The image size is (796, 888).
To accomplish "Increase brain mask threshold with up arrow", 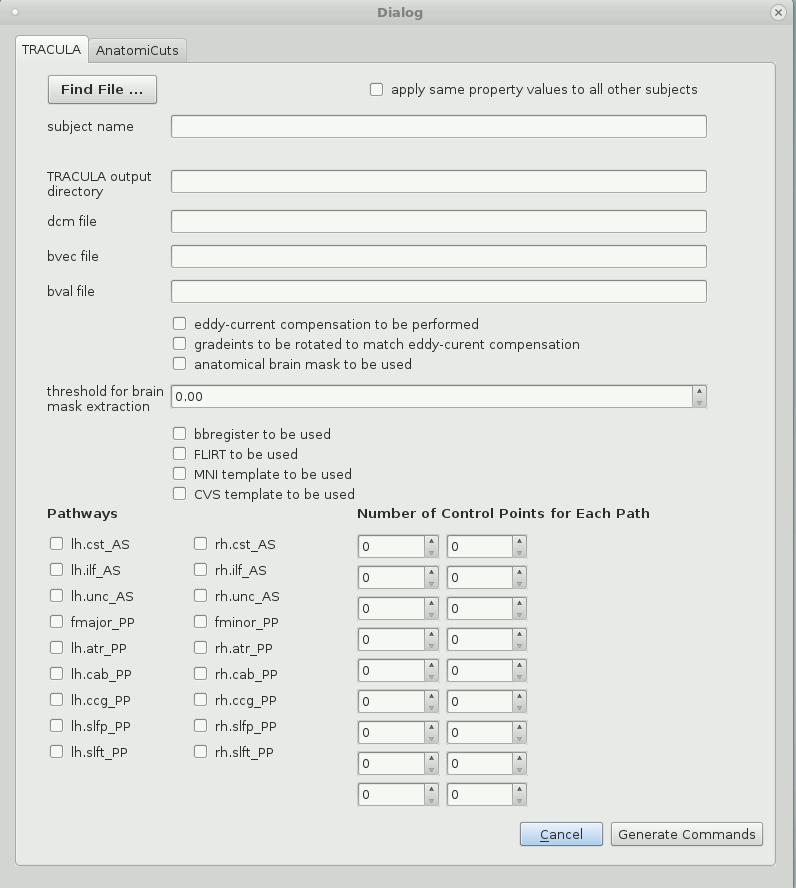I will click(x=699, y=391).
